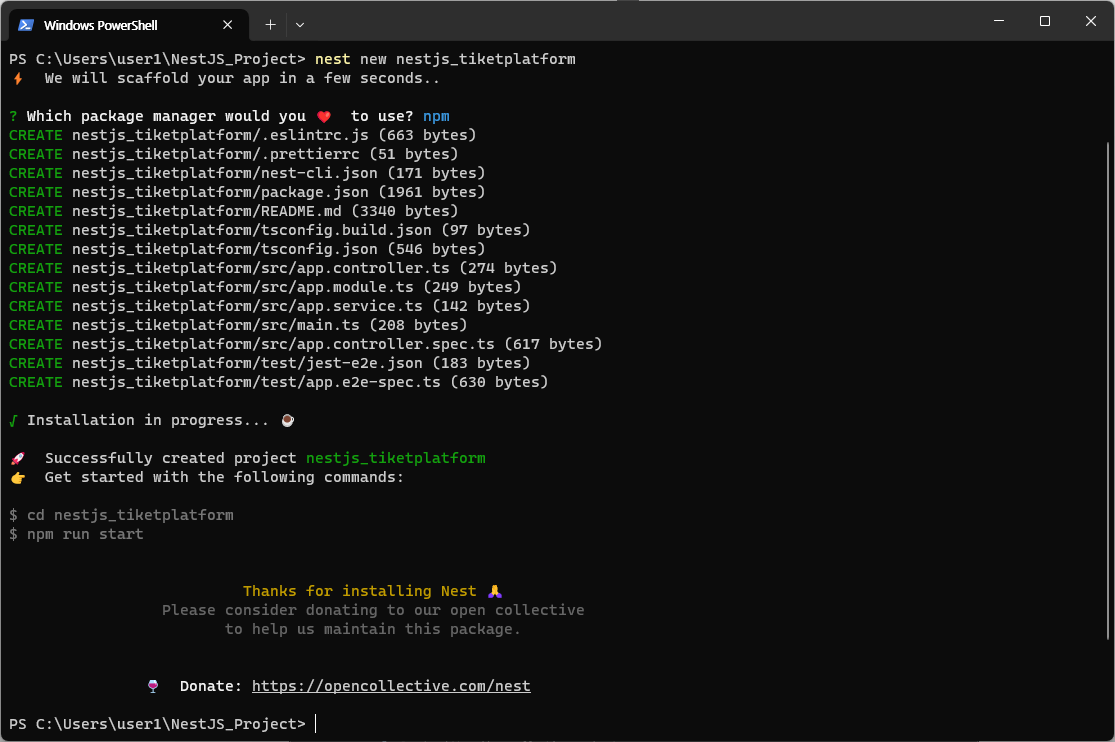Click 'to help us maintain this package.' text
Screen dimensions: 1115x742
373,629
